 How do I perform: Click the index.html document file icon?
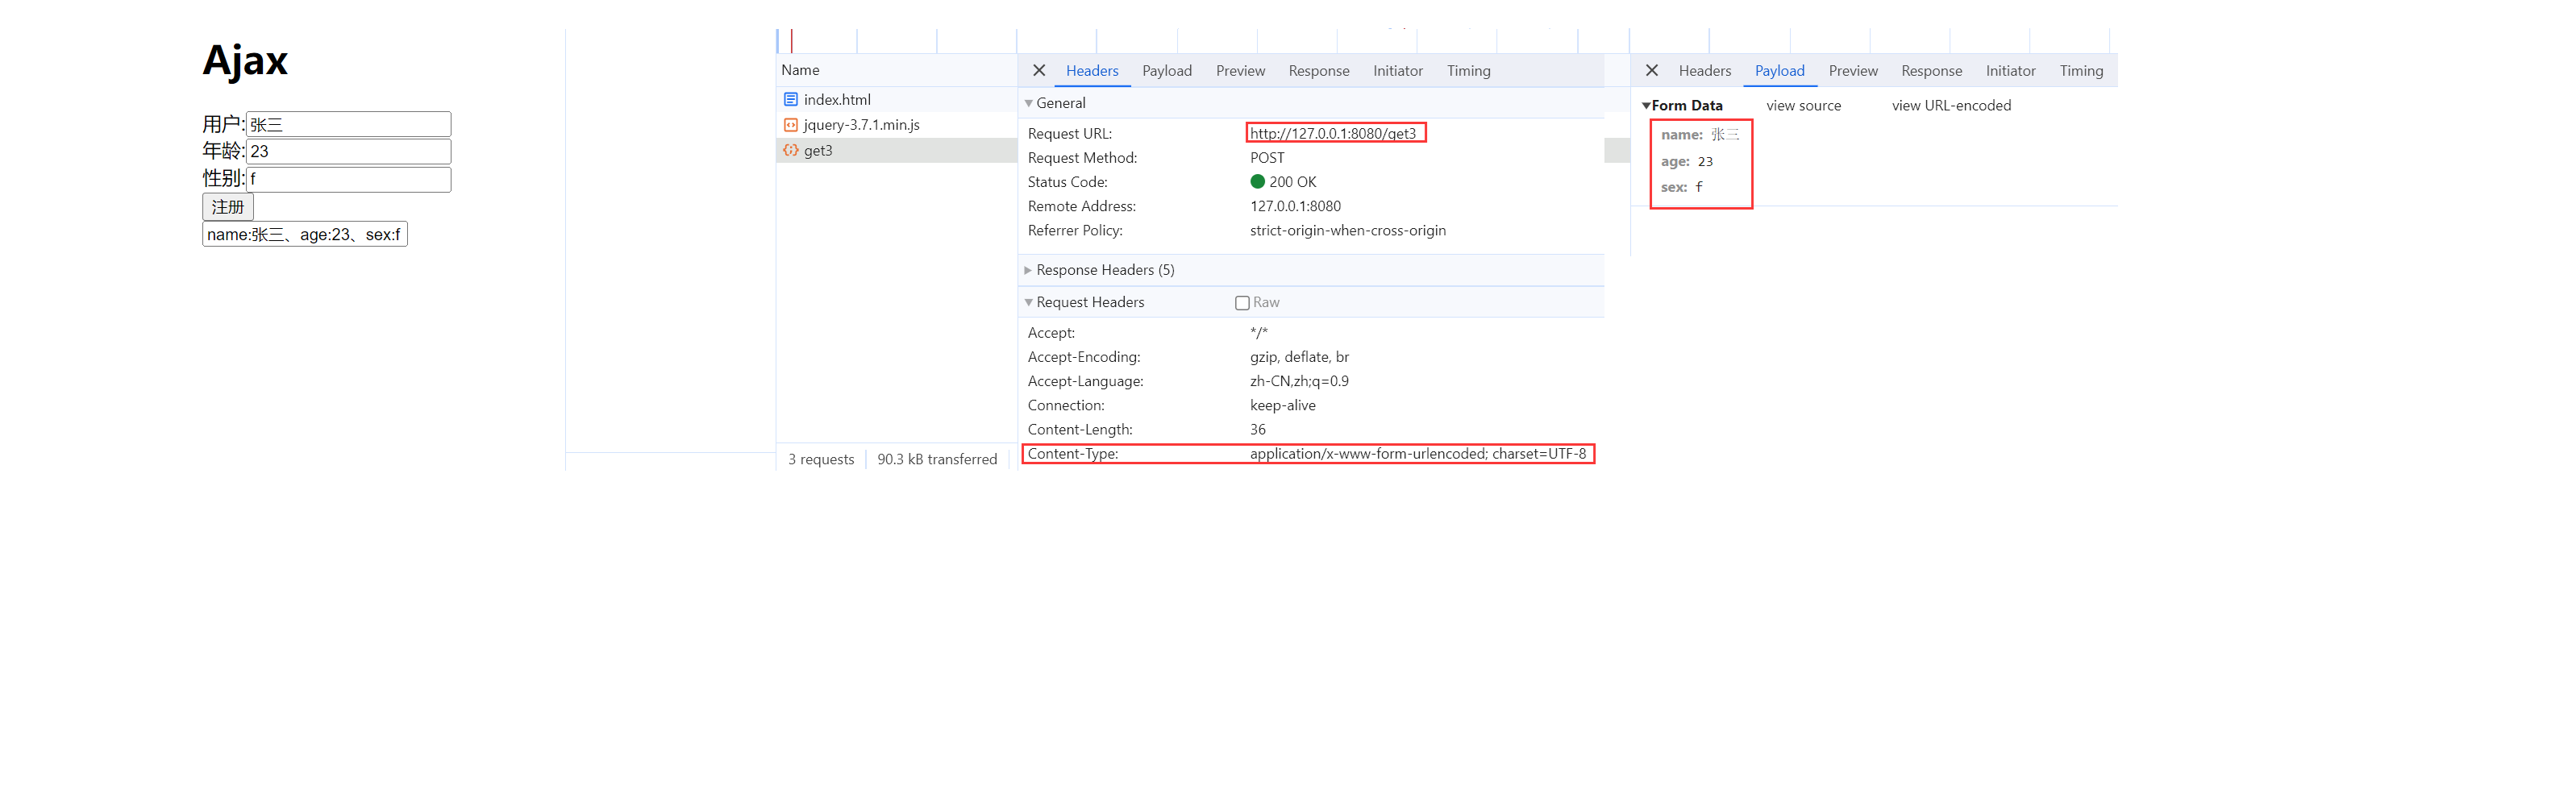pyautogui.click(x=790, y=99)
